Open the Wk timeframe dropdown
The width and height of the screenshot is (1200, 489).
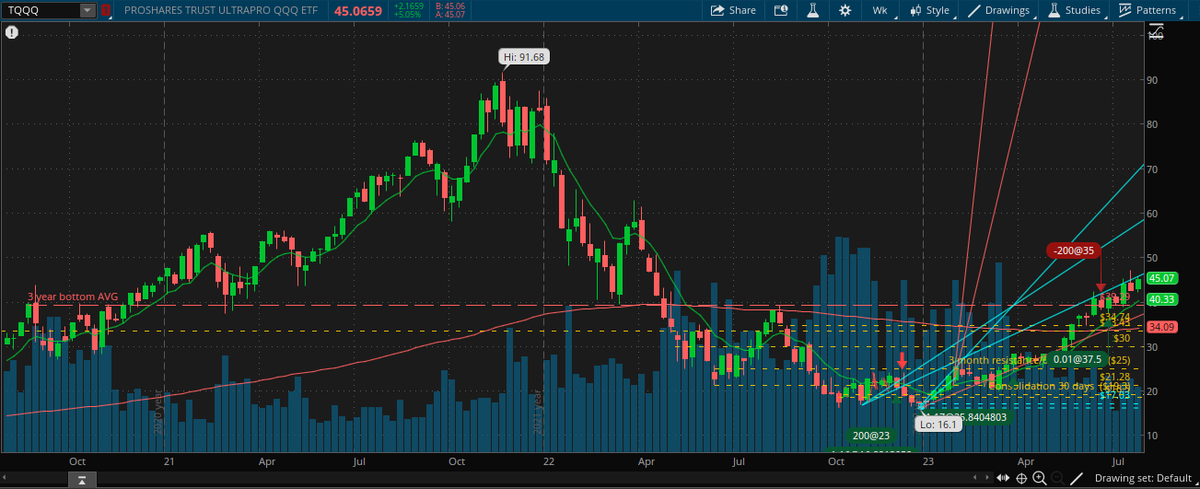point(880,10)
